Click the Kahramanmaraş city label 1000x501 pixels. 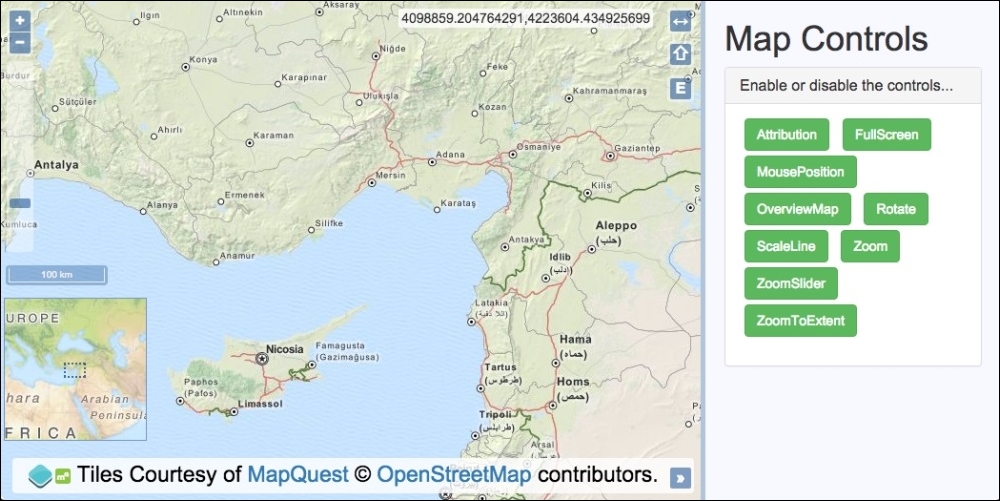[x=609, y=91]
